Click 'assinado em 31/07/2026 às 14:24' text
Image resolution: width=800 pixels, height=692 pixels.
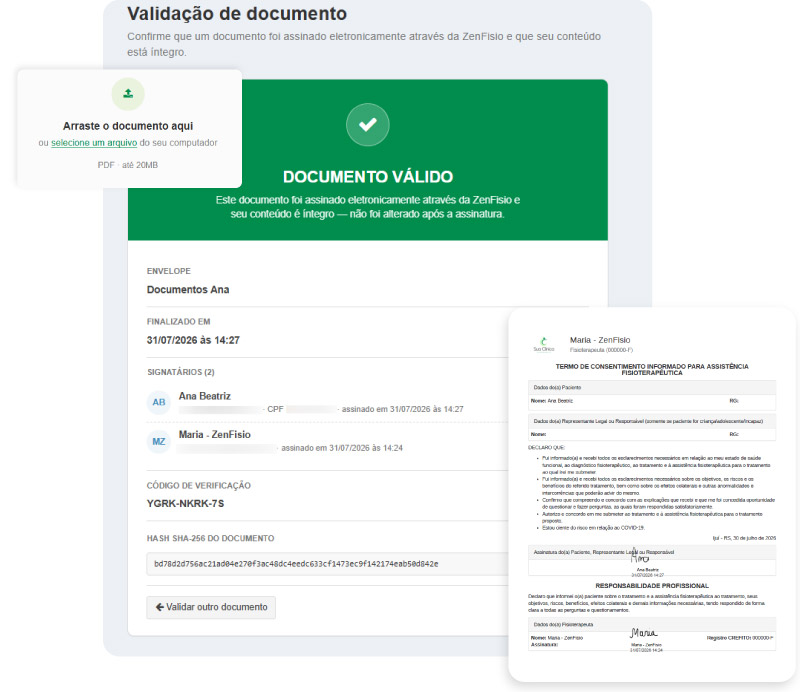point(342,448)
